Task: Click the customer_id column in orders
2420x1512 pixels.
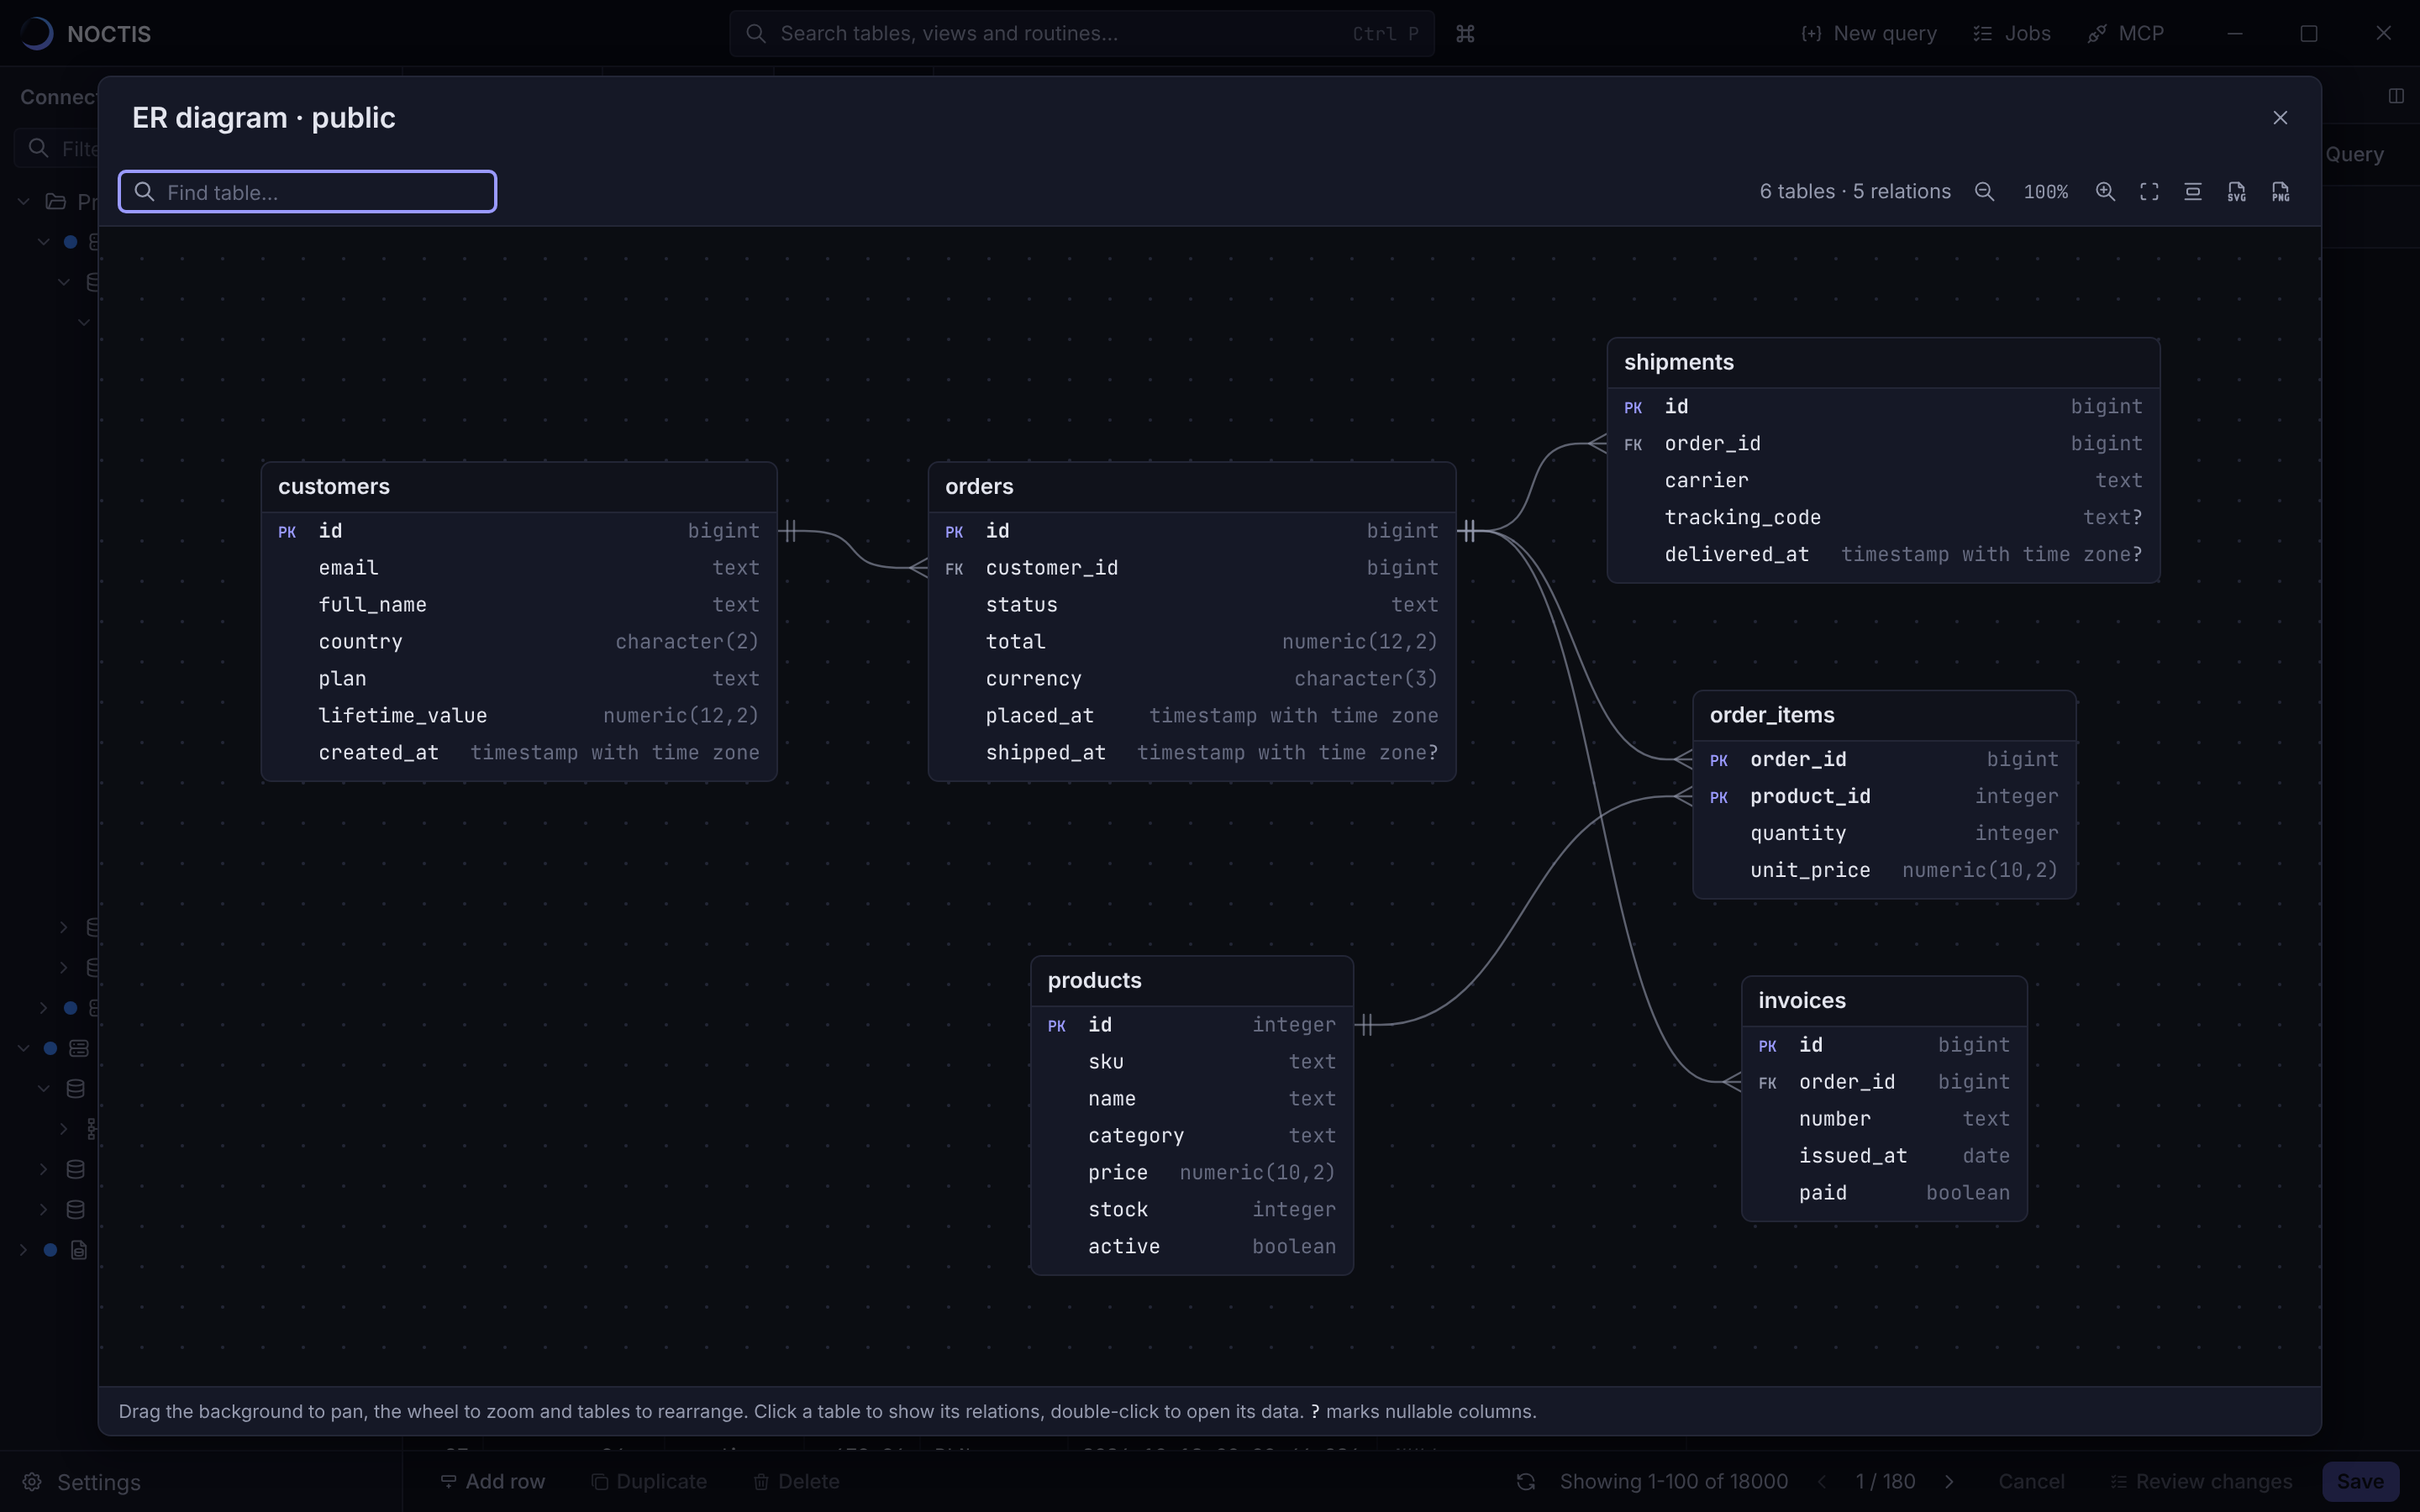Action: (x=1192, y=568)
